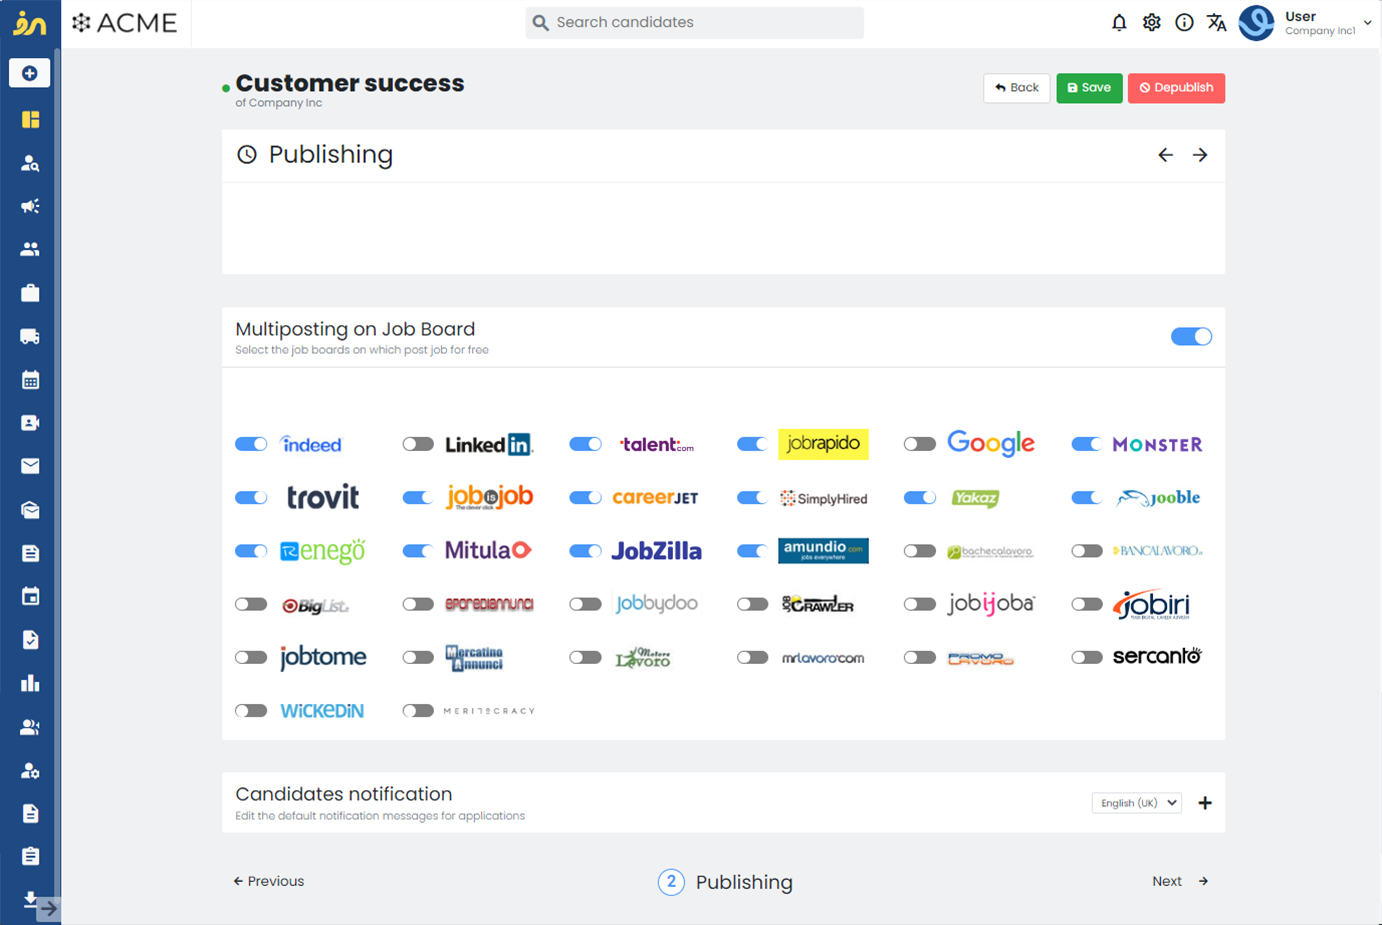Go to previous section with left arrow
The image size is (1382, 925).
1165,155
